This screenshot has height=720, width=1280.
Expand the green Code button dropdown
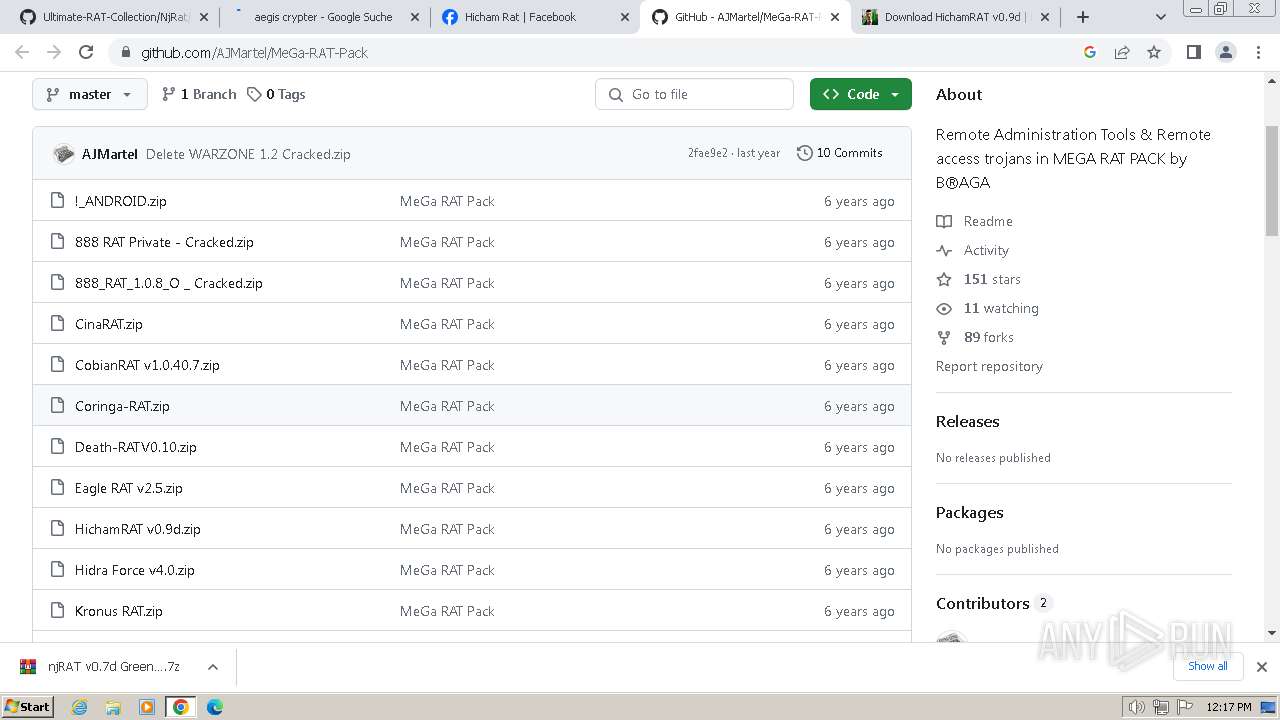pyautogui.click(x=861, y=94)
